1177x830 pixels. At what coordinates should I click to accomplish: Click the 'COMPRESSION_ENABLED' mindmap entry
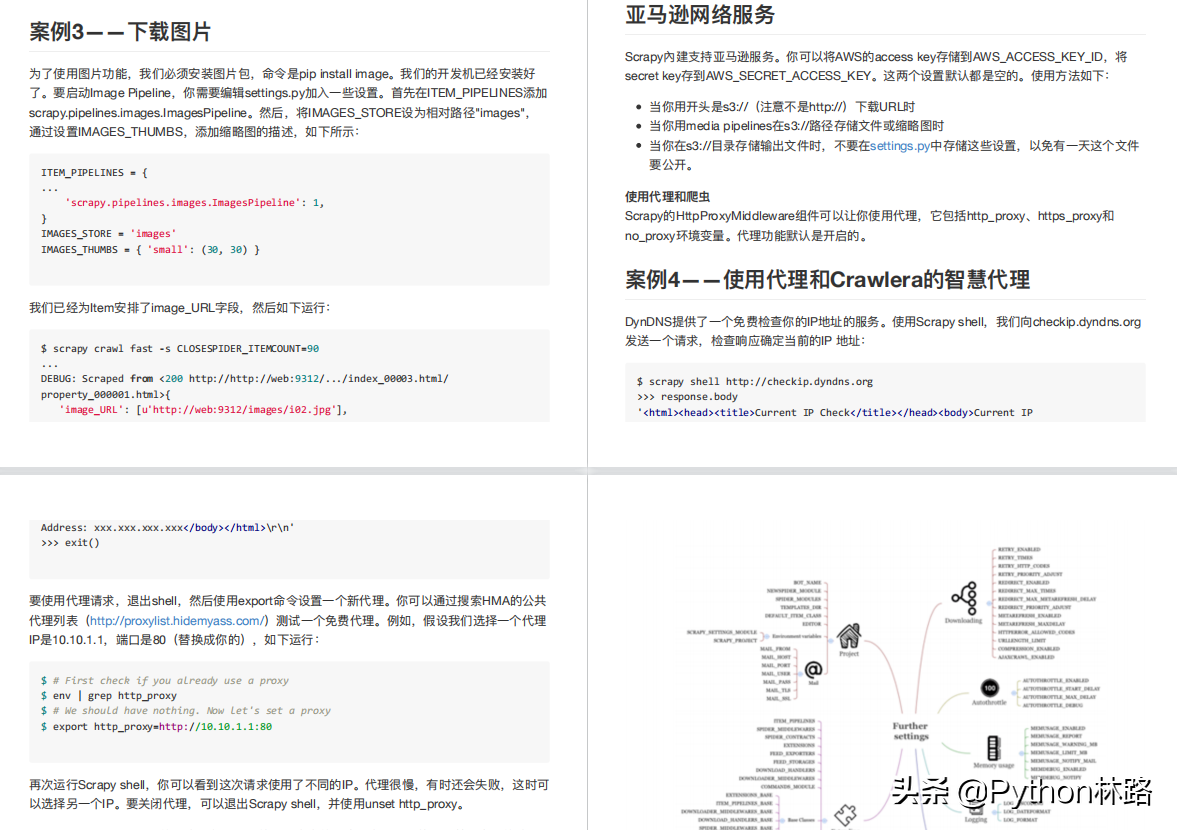tap(1028, 648)
